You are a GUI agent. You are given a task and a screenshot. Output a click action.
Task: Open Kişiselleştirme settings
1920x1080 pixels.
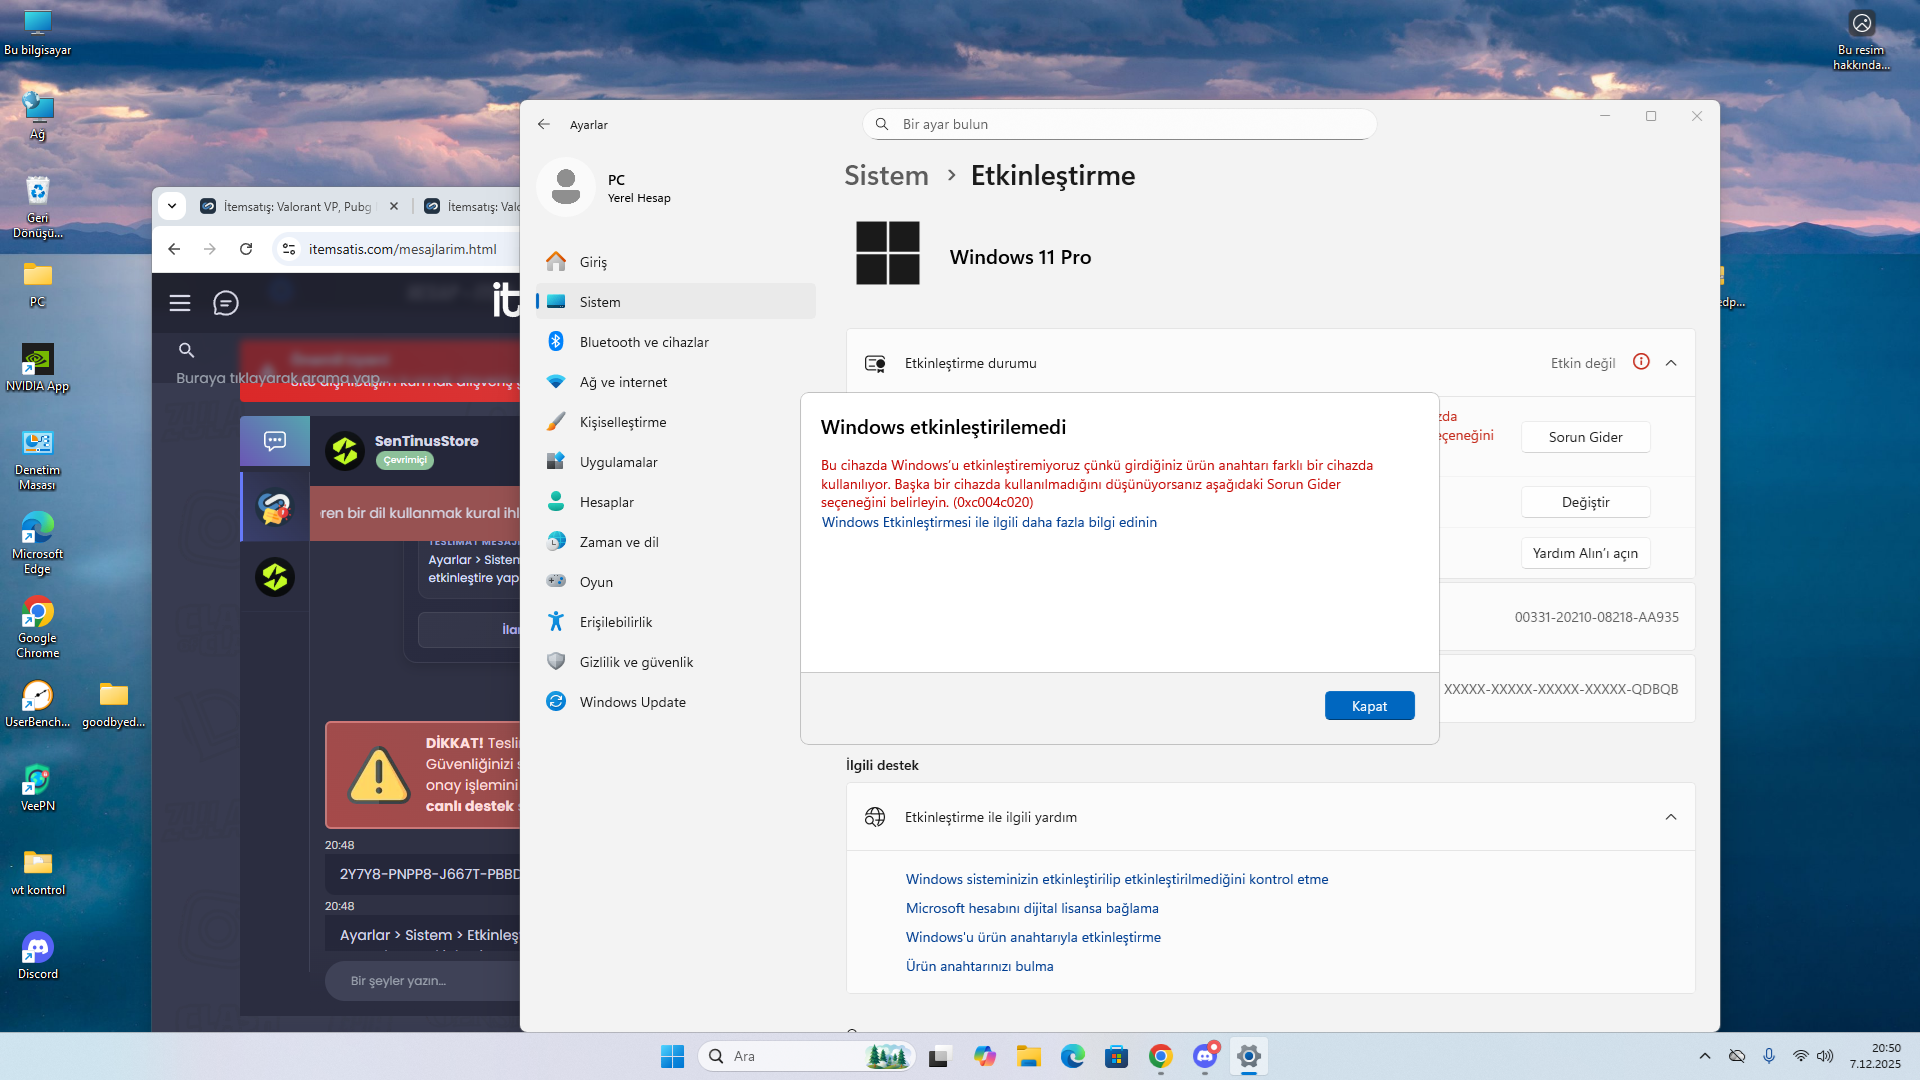point(676,422)
